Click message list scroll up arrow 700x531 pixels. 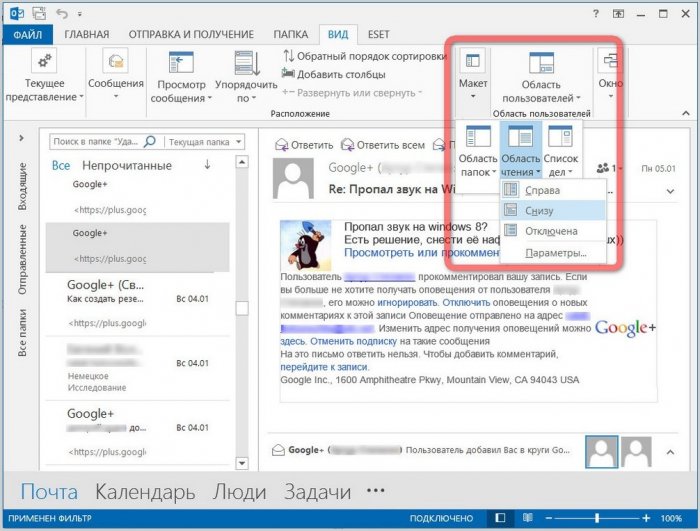point(242,162)
